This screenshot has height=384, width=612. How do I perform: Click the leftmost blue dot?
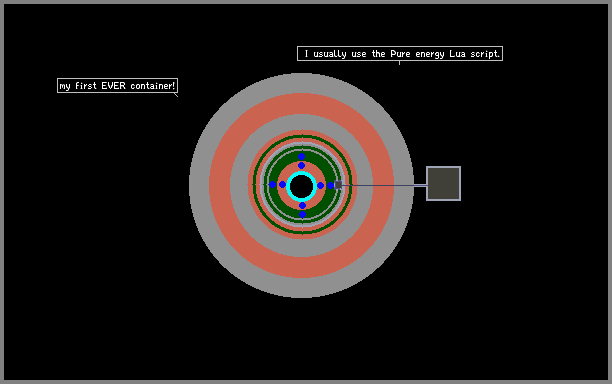tap(272, 185)
